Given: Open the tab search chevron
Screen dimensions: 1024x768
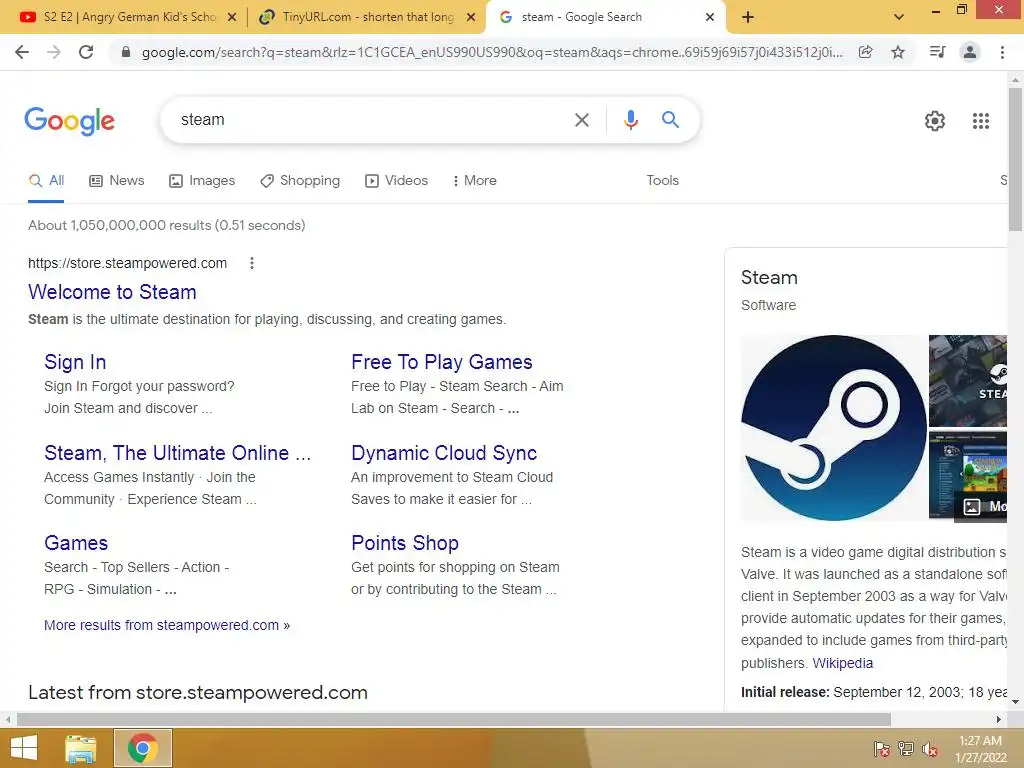Looking at the screenshot, I should pyautogui.click(x=899, y=17).
